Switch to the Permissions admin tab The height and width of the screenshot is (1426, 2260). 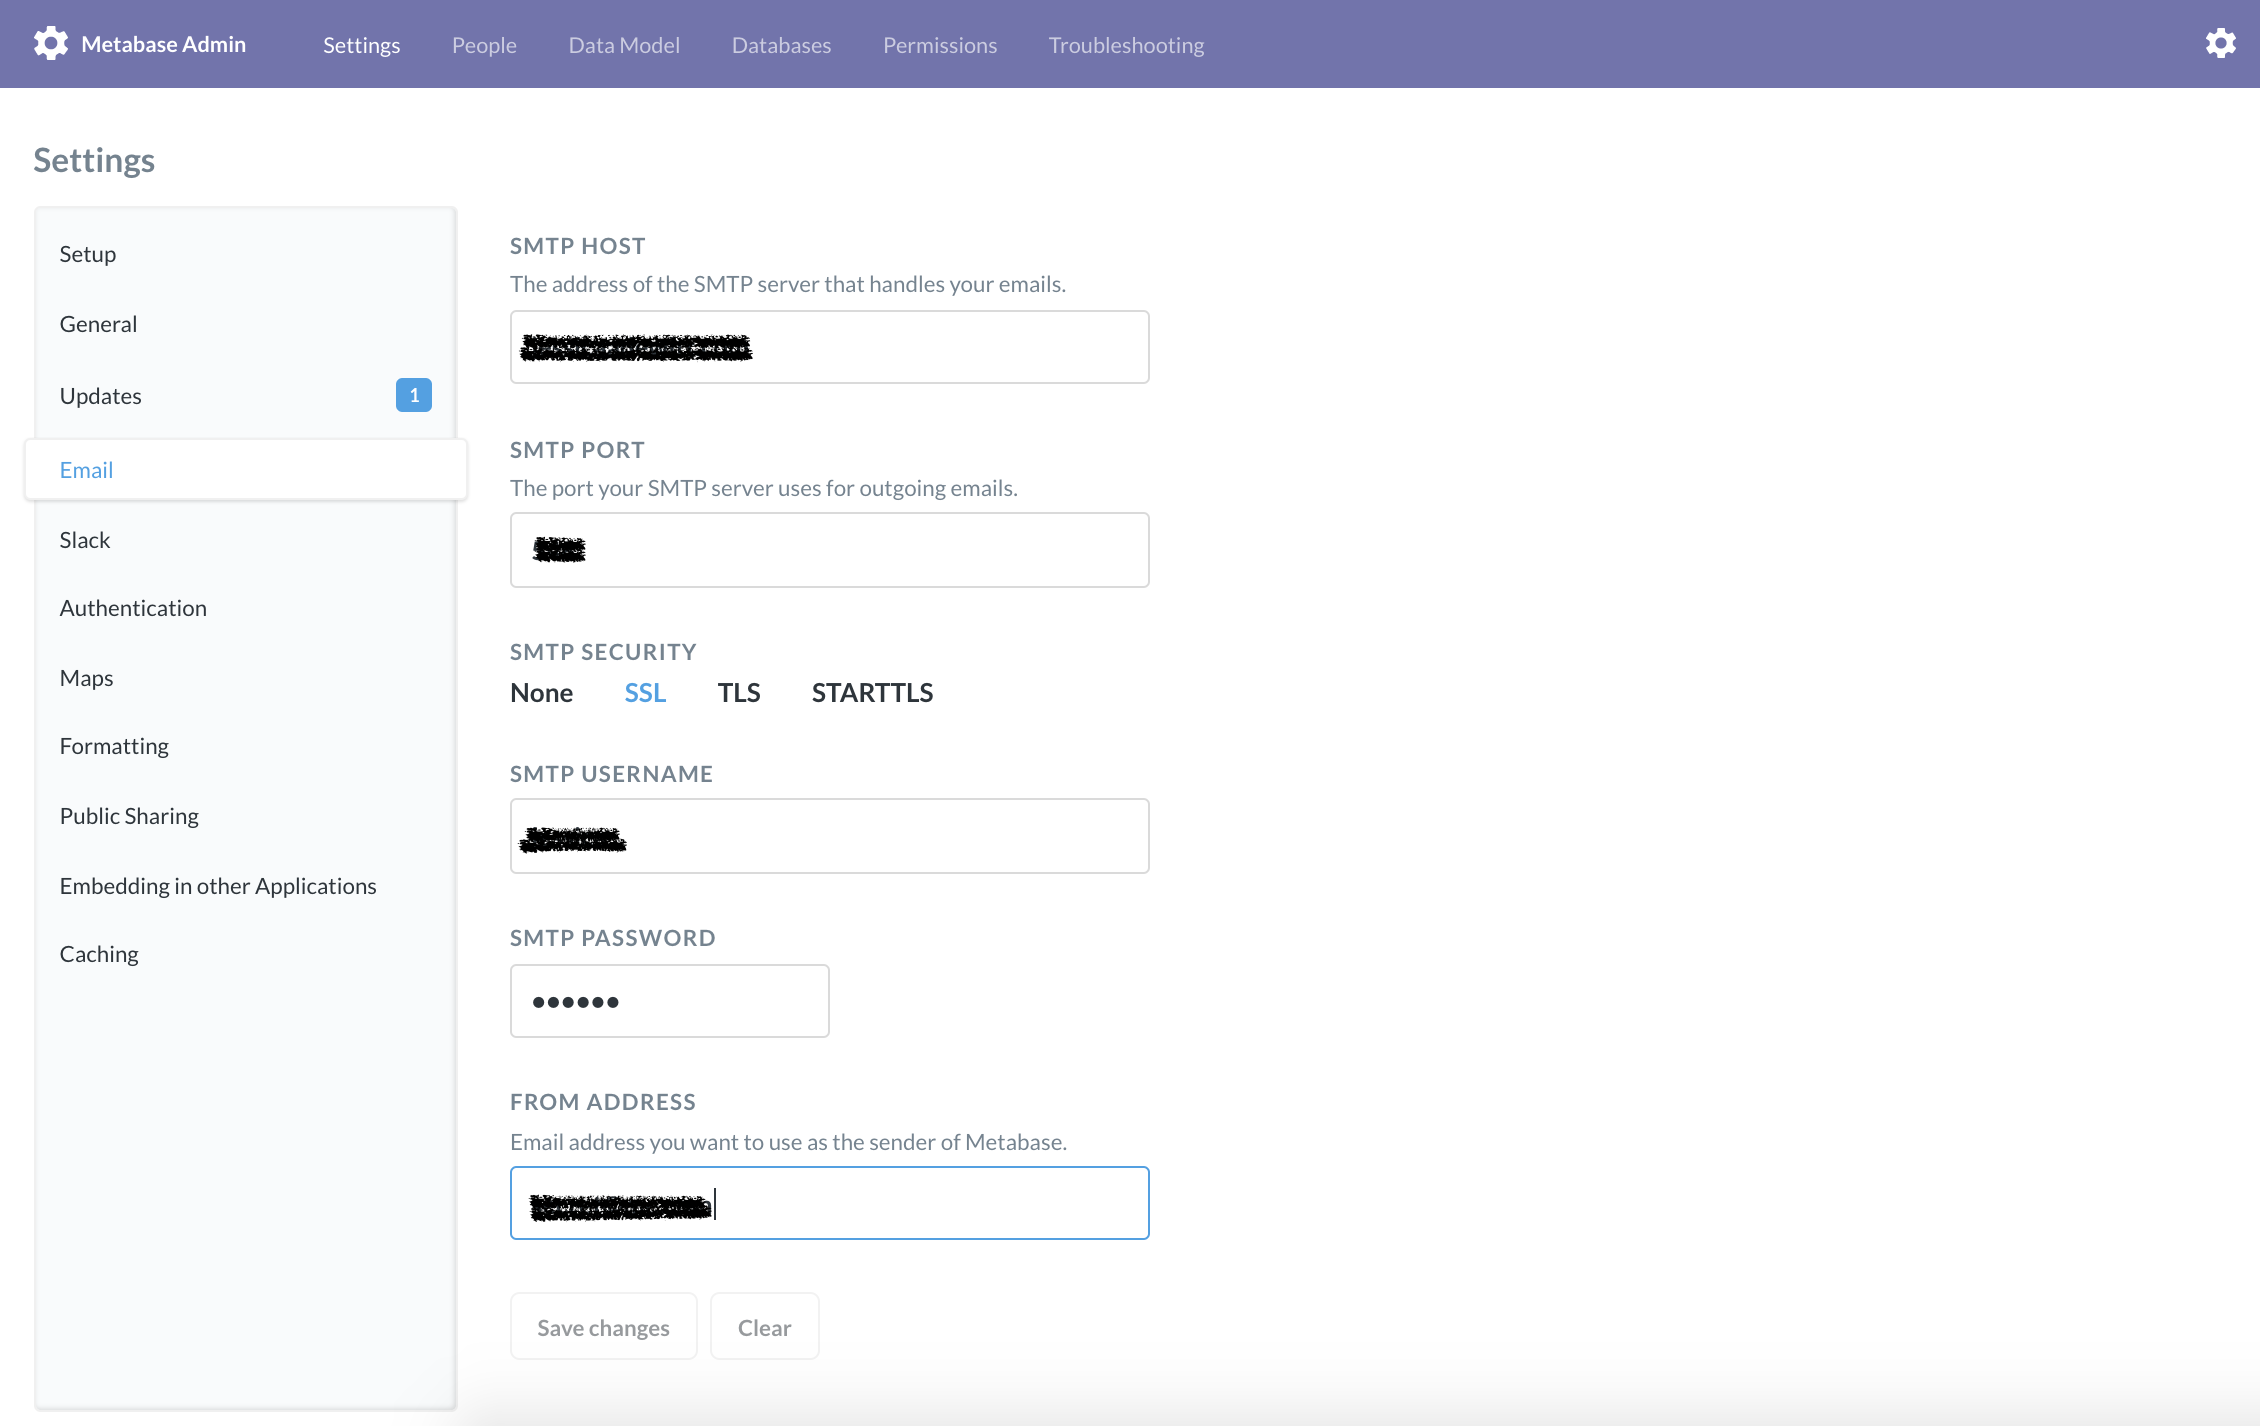coord(939,45)
